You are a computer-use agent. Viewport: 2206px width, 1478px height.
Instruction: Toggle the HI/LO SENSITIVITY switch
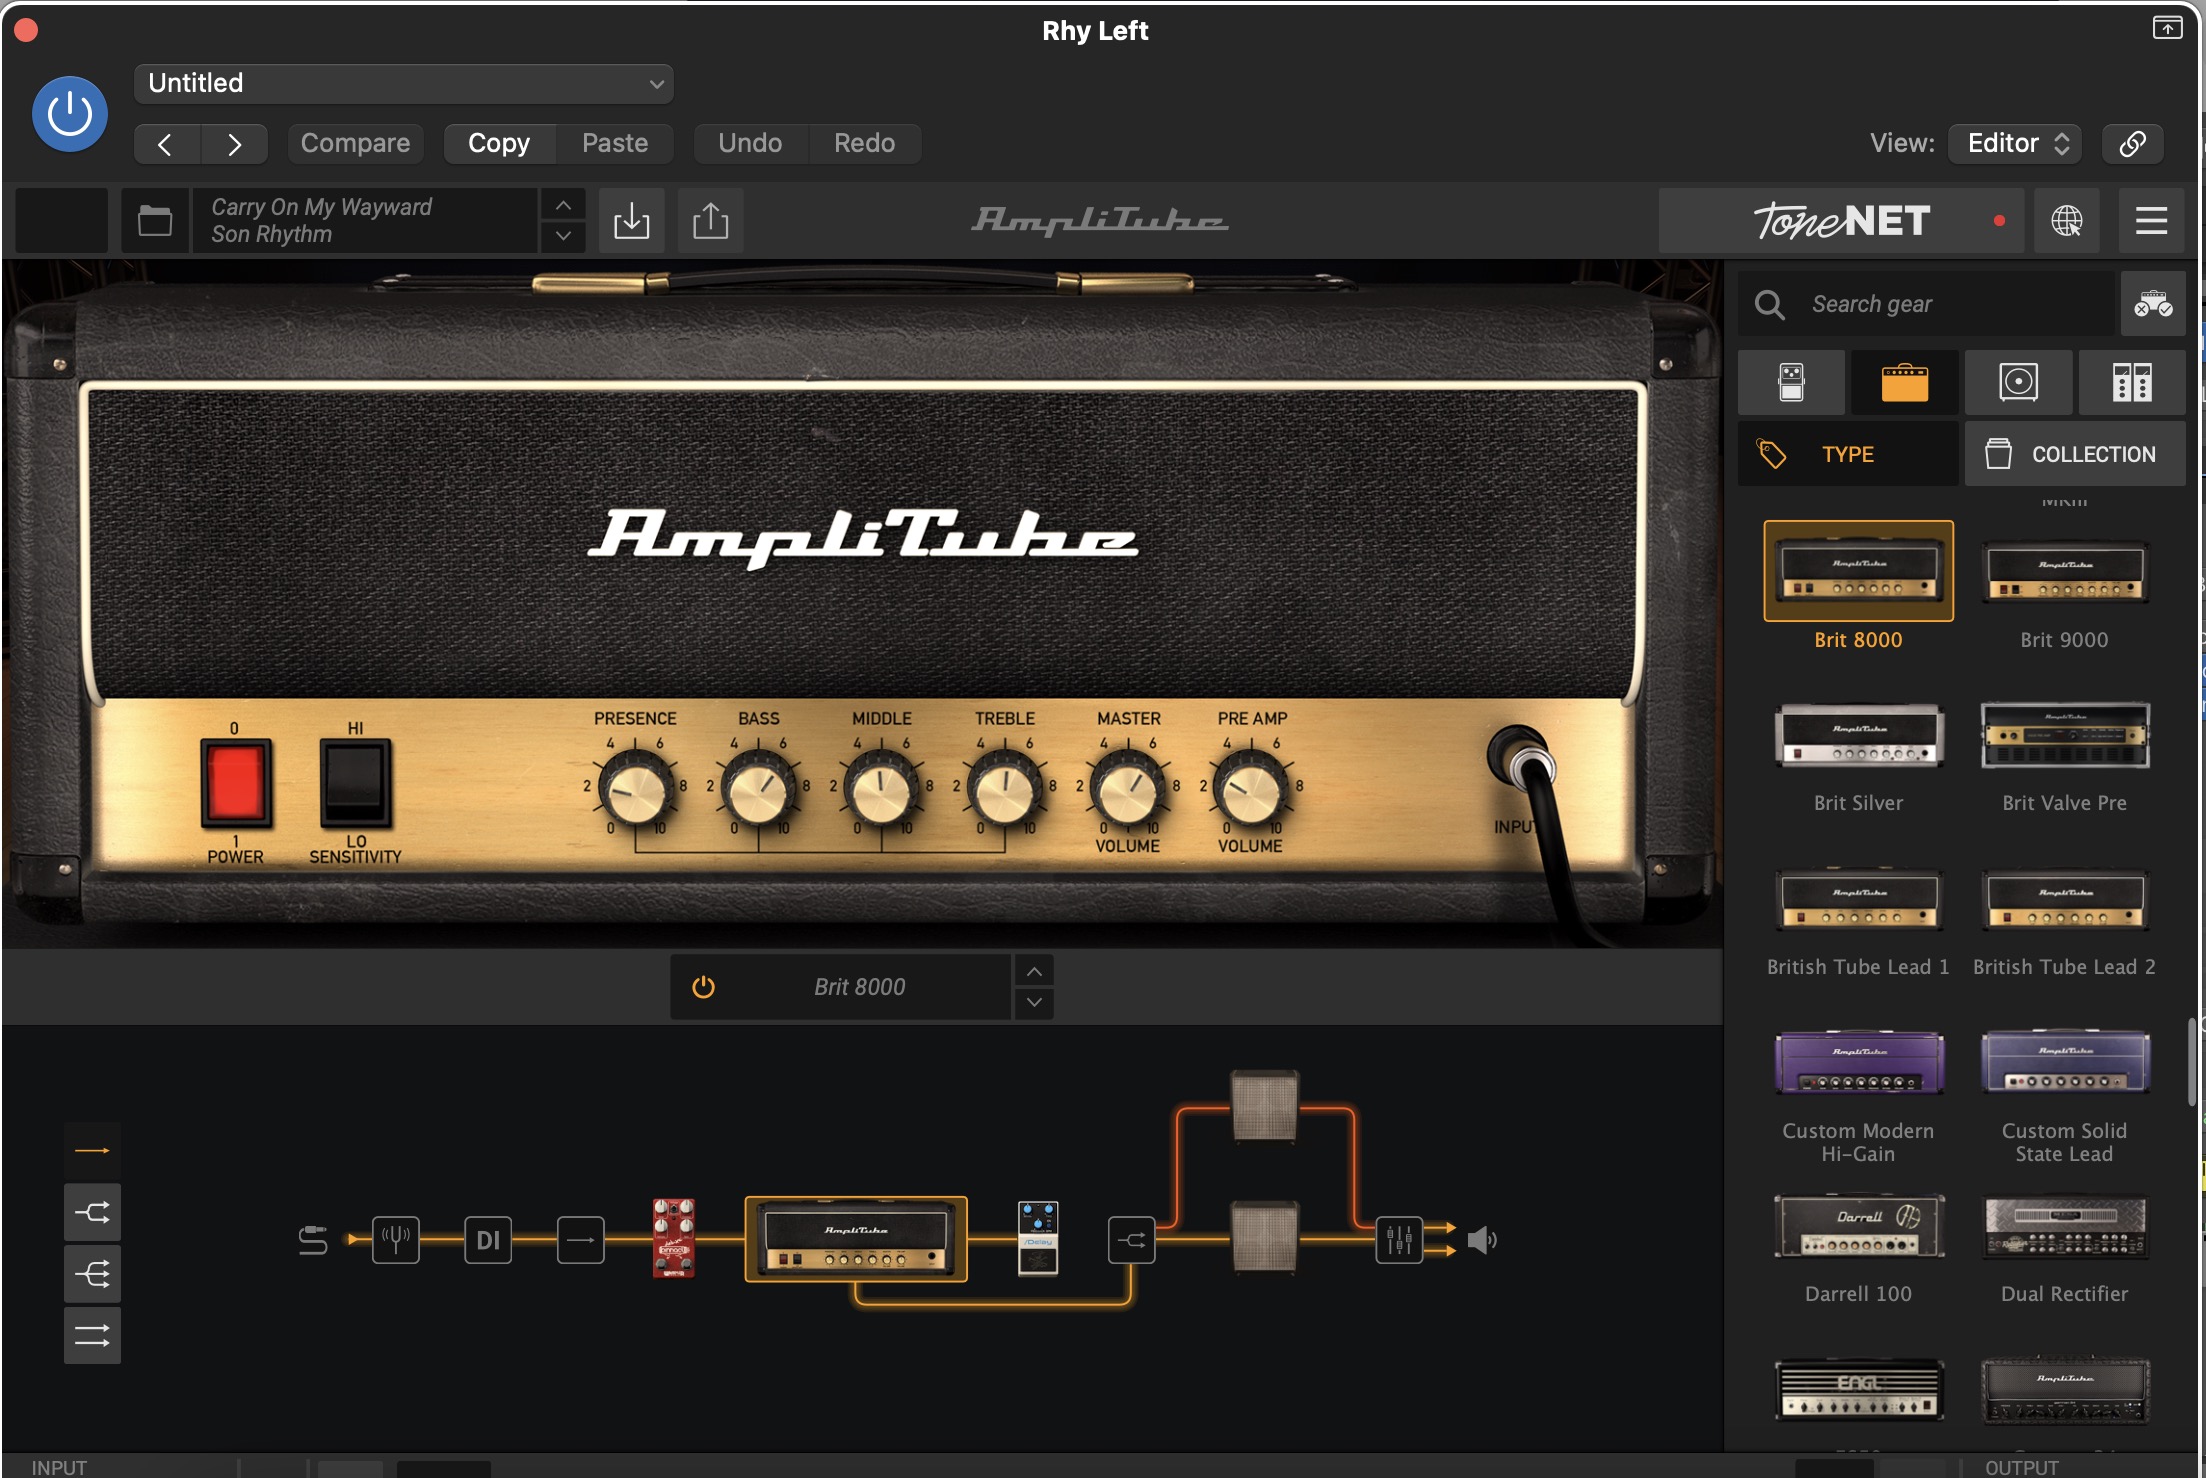tap(355, 783)
